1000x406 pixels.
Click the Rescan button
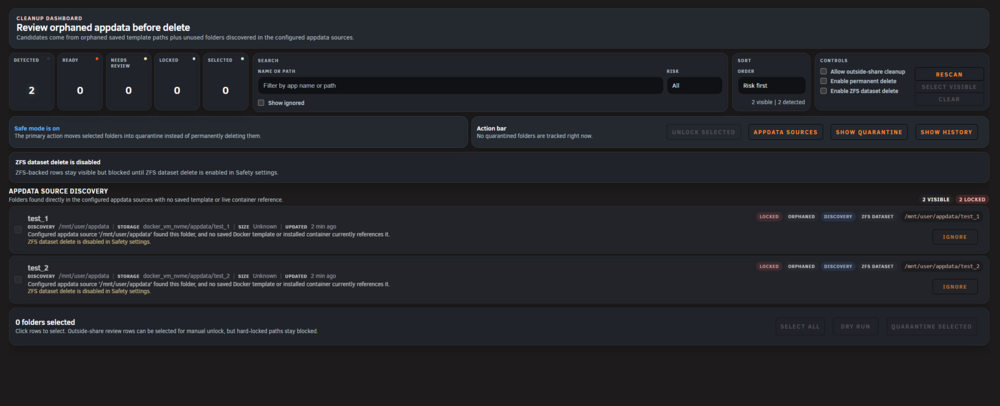(949, 74)
